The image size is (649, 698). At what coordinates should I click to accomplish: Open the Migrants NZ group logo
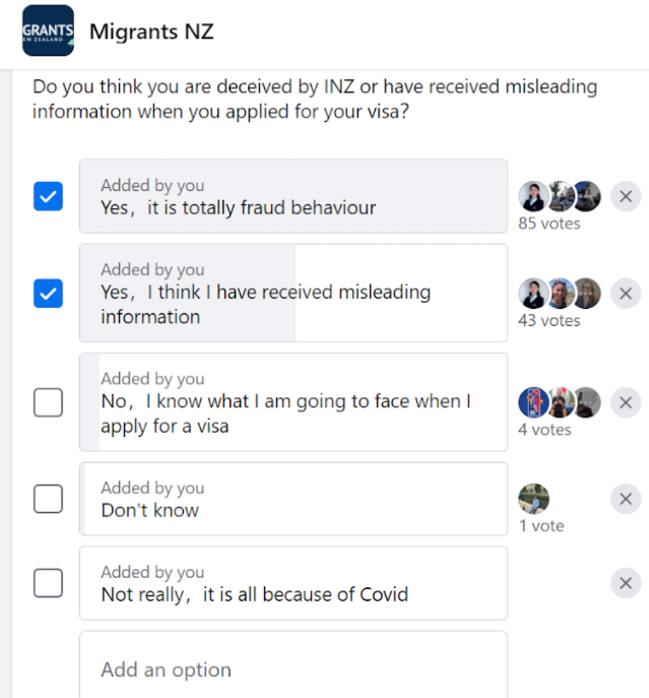click(x=47, y=31)
